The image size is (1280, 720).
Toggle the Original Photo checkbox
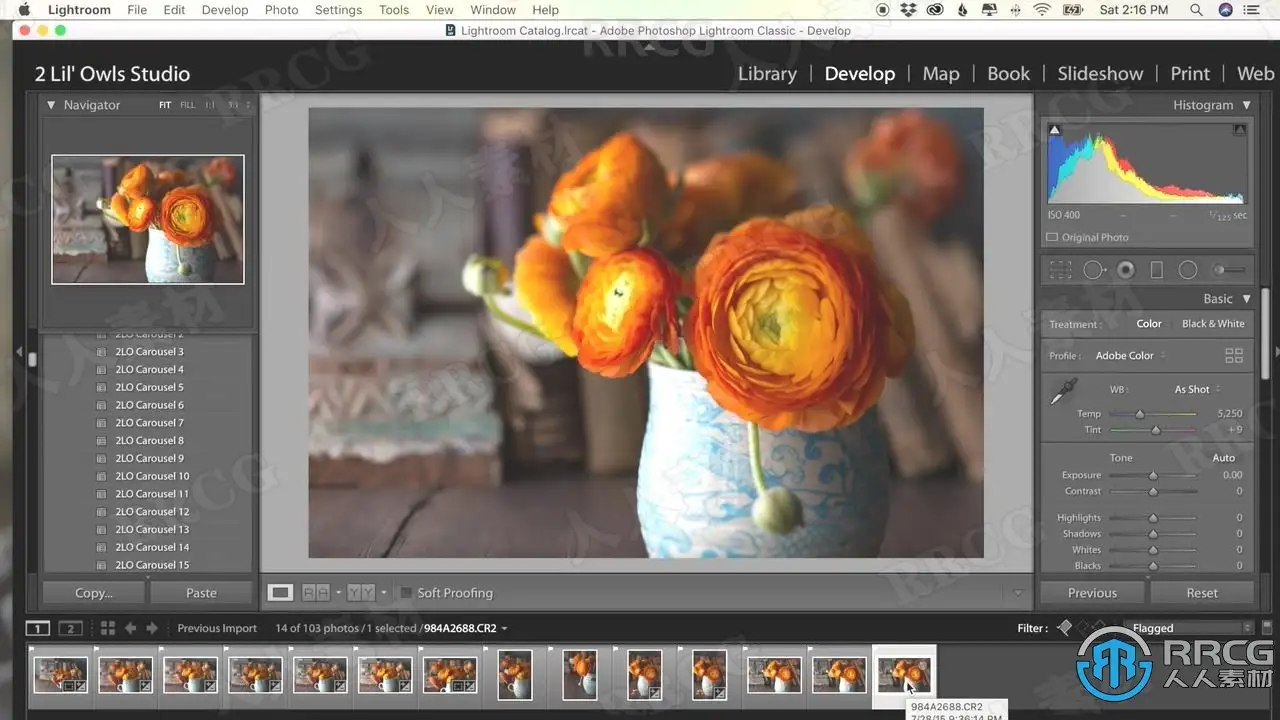point(1052,238)
